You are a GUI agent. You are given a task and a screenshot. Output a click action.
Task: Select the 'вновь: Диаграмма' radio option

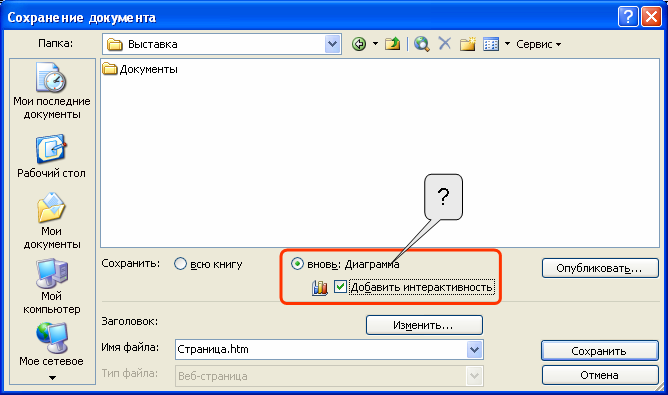[x=297, y=264]
